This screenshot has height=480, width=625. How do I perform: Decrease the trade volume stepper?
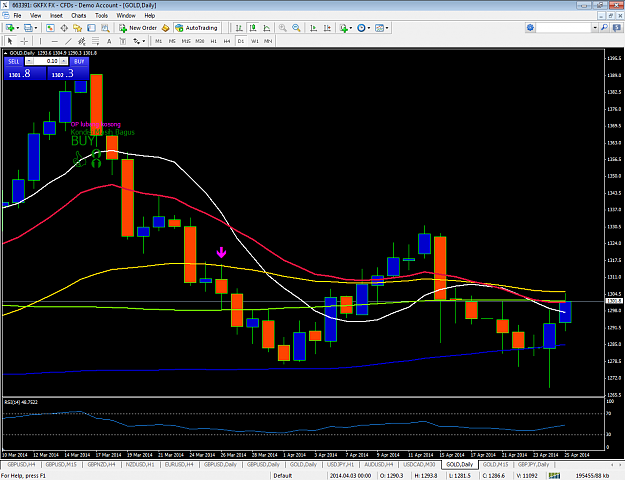pos(29,61)
